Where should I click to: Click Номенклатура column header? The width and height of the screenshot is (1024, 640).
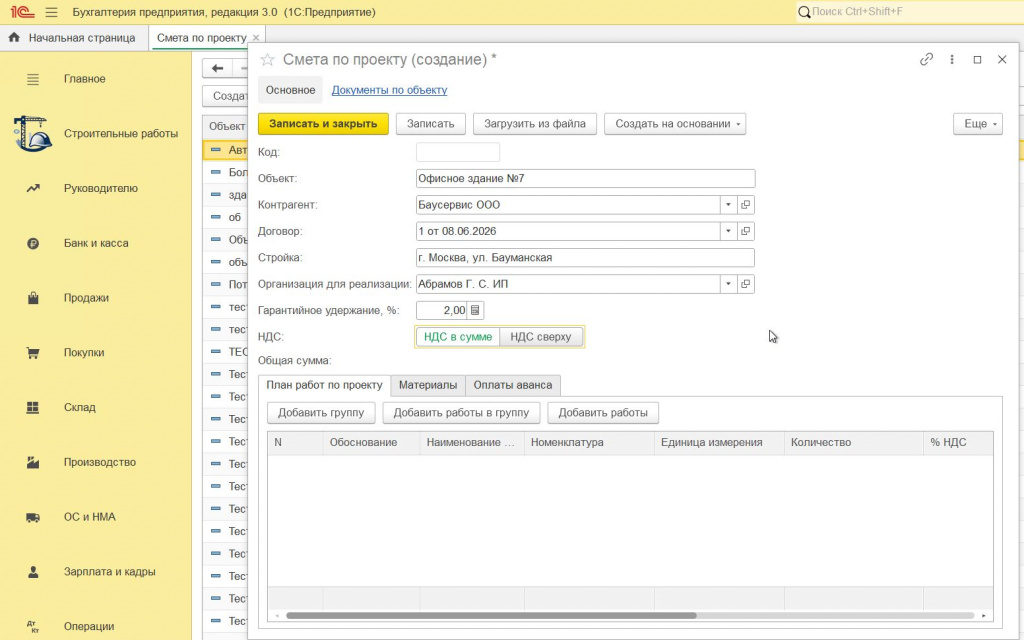(589, 443)
